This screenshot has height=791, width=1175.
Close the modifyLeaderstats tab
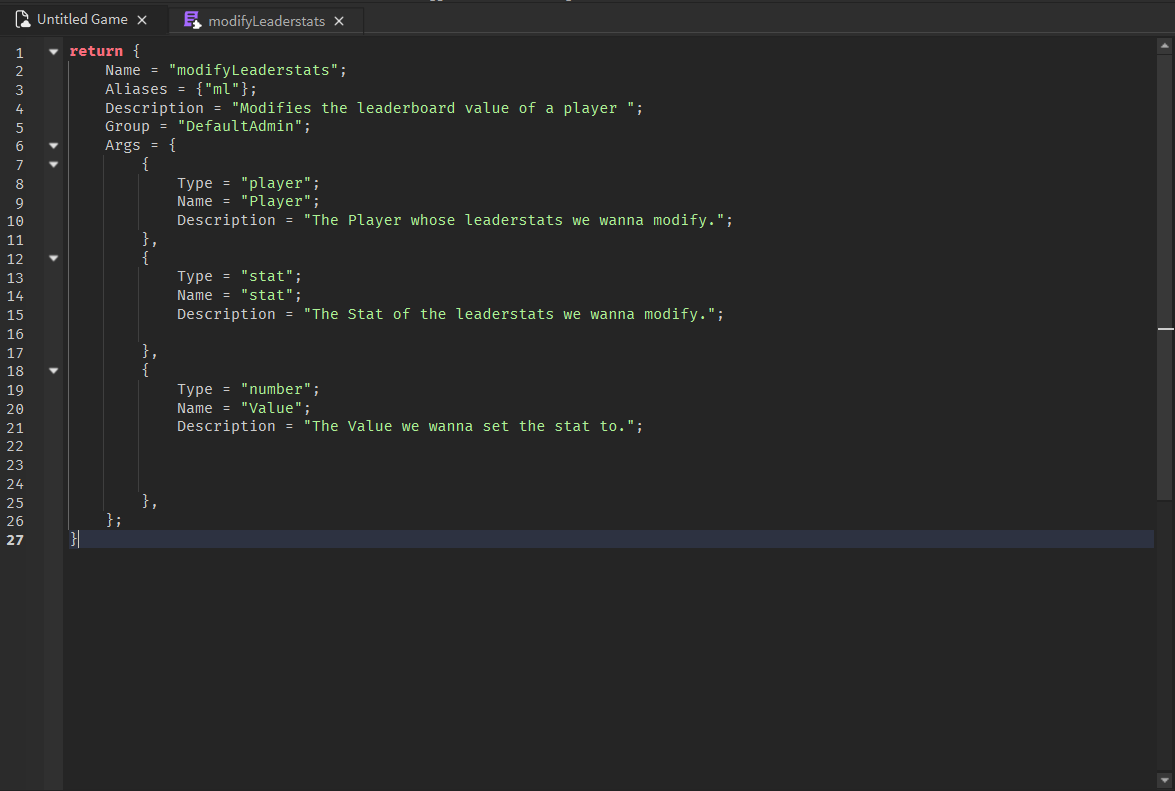339,19
